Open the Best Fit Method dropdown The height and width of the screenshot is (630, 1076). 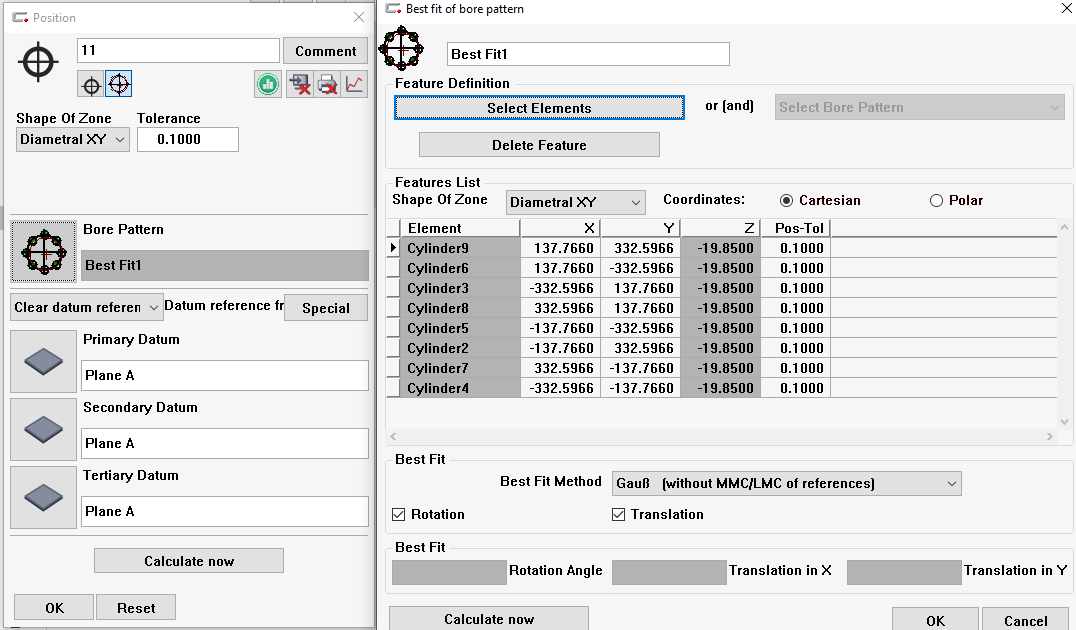click(x=786, y=484)
